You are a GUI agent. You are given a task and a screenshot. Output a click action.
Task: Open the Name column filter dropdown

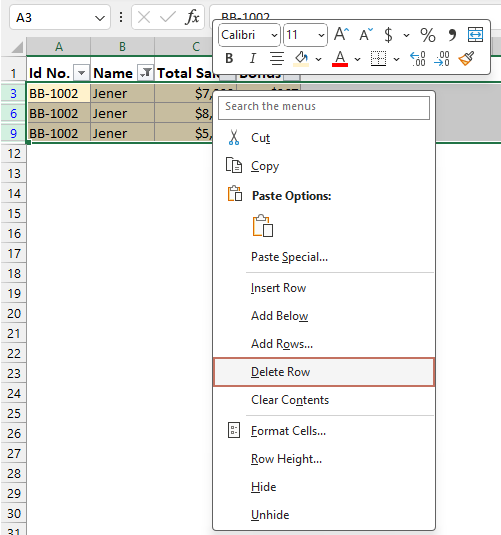(146, 73)
